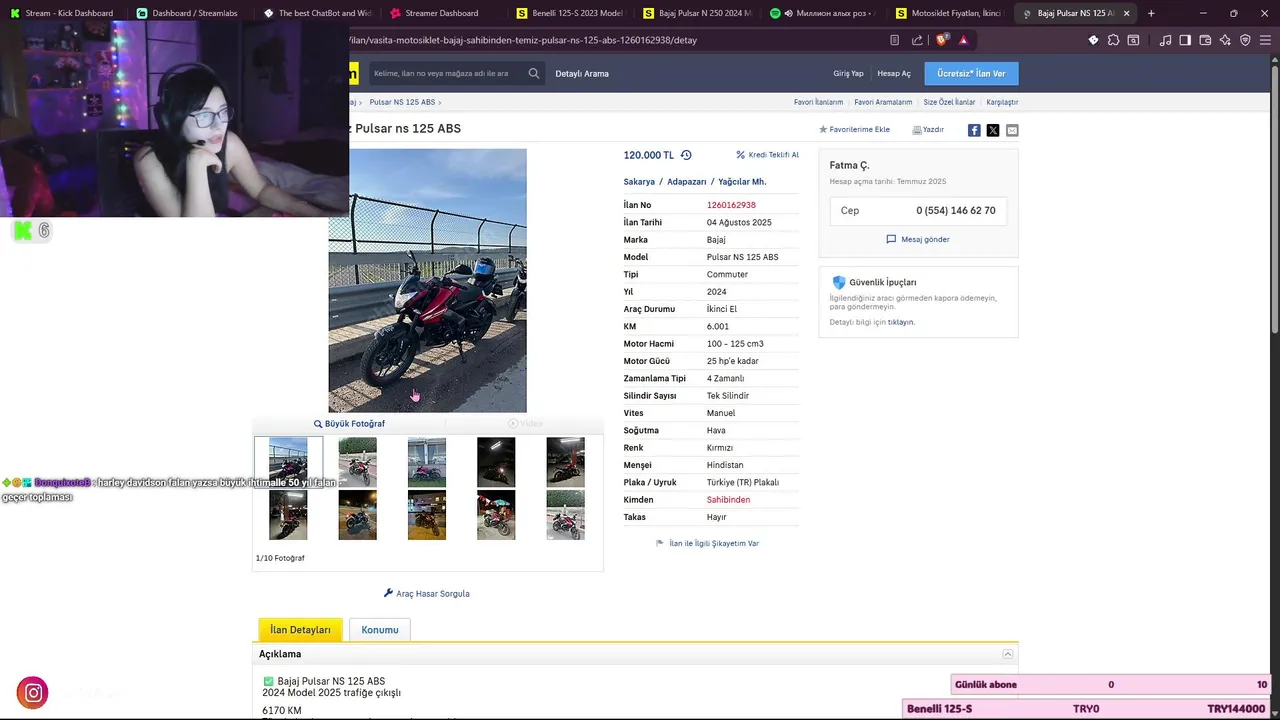Switch to Motosiklet Fiyatları tab
This screenshot has height=720, width=1280.
tap(950, 13)
